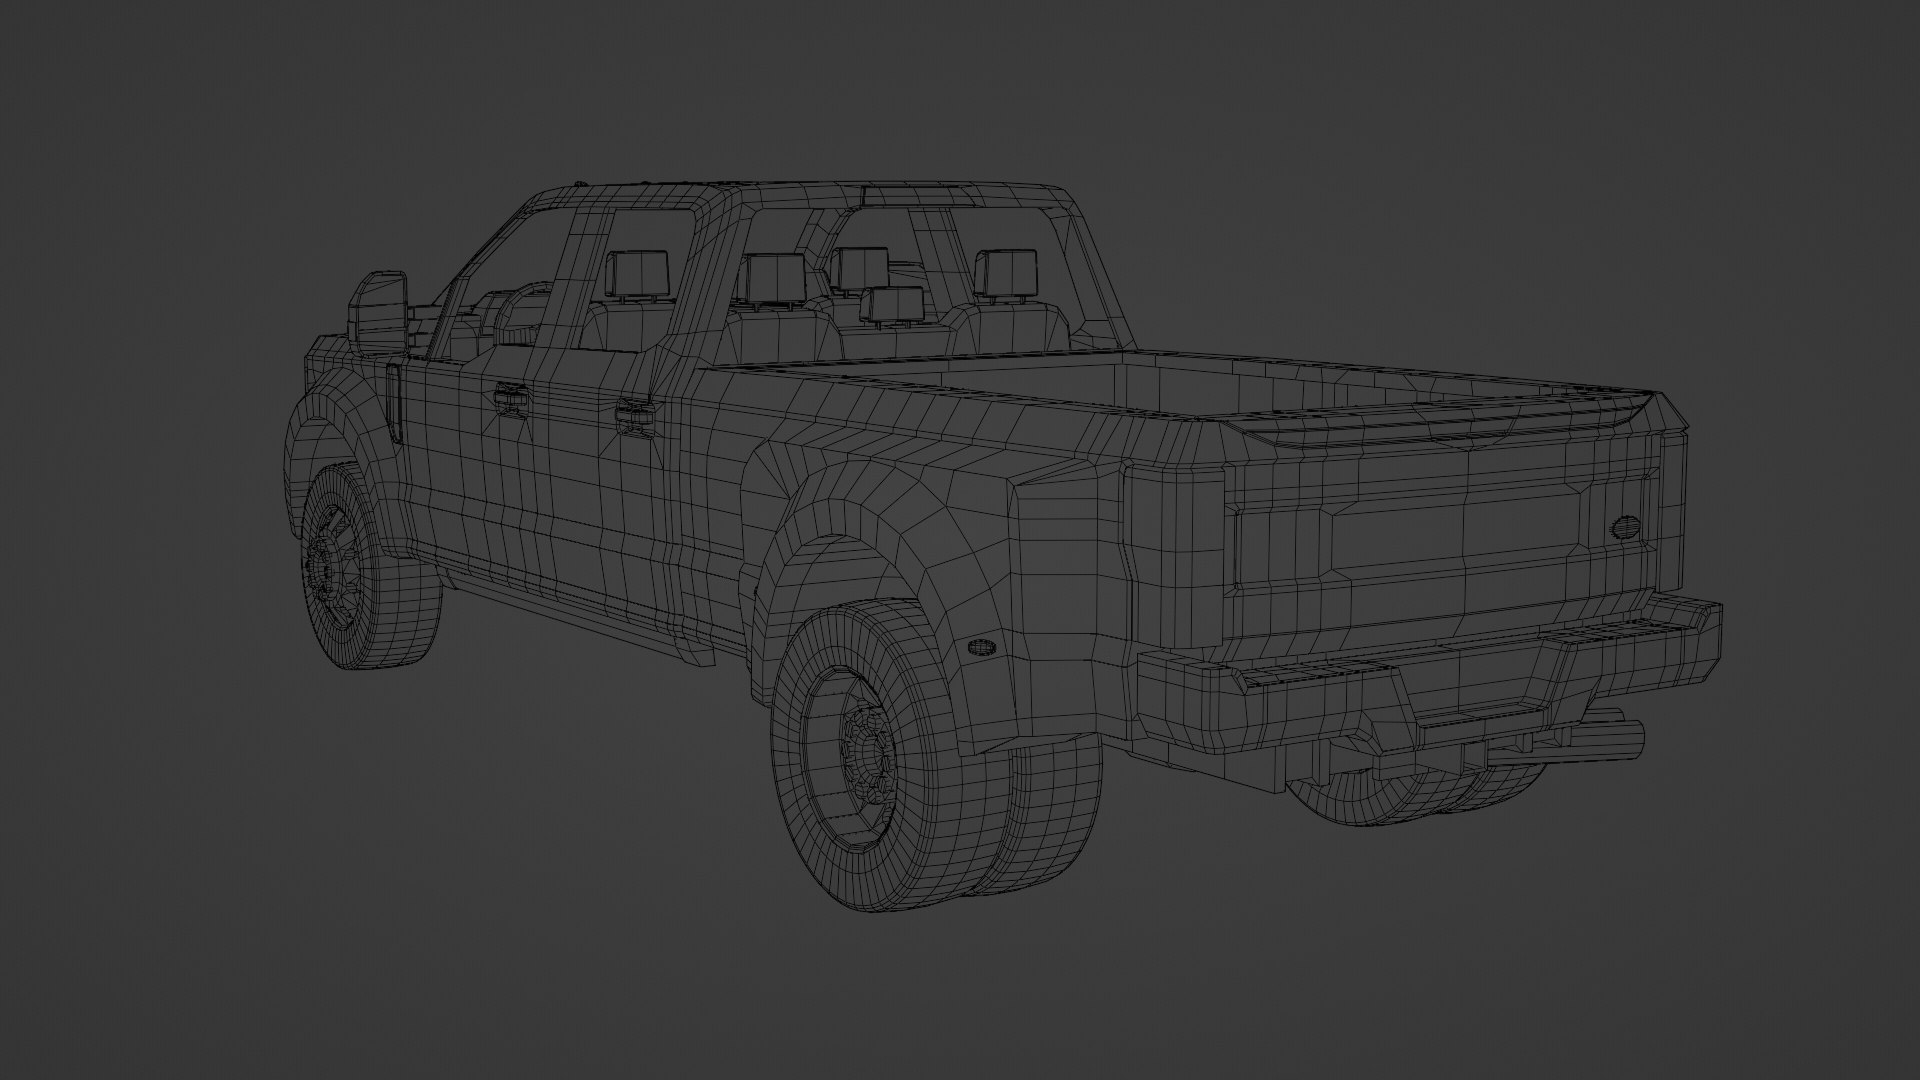This screenshot has width=1920, height=1080.
Task: Select the front door handle
Action: pyautogui.click(x=510, y=399)
